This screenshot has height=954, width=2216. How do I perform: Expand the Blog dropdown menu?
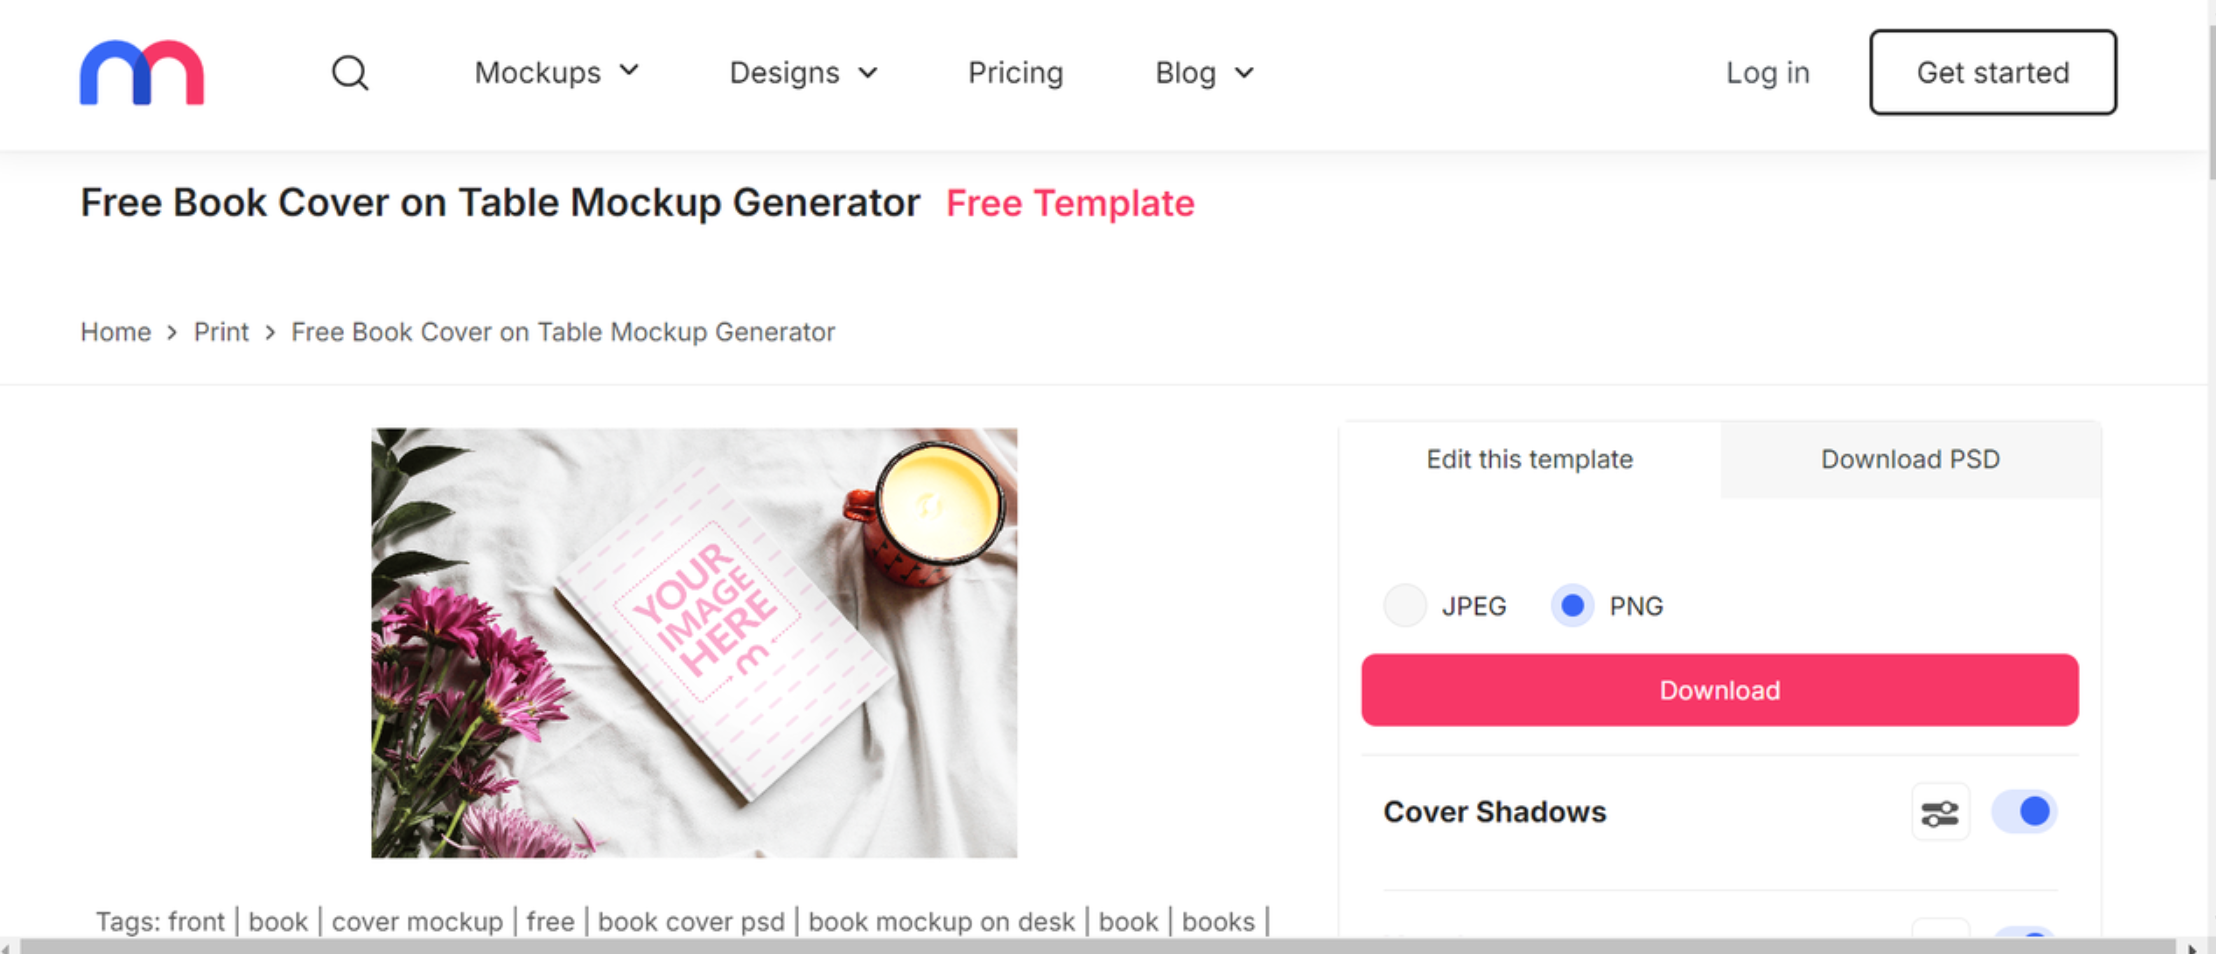1204,73
